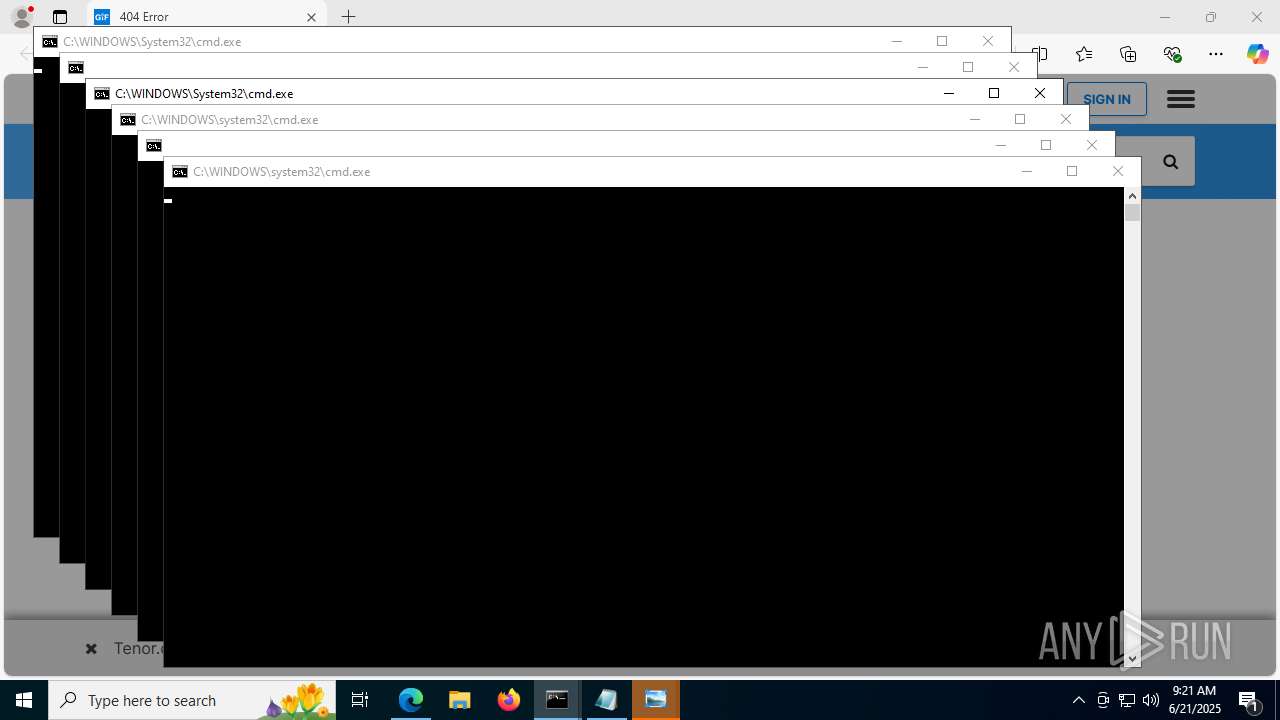
Task: Close the frontmost cmd.exe window
Action: coord(1118,171)
